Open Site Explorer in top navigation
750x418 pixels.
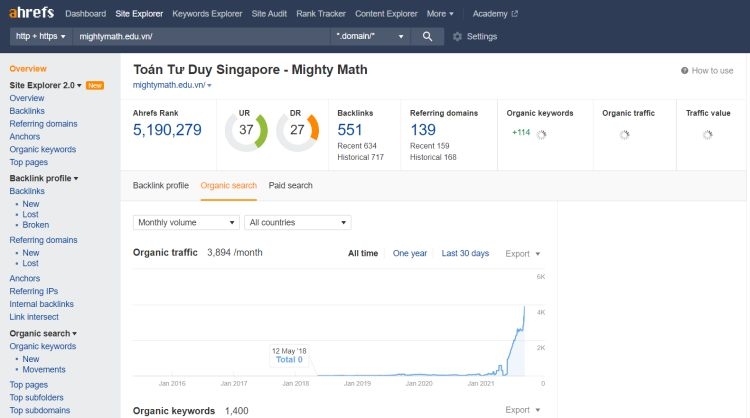[139, 14]
